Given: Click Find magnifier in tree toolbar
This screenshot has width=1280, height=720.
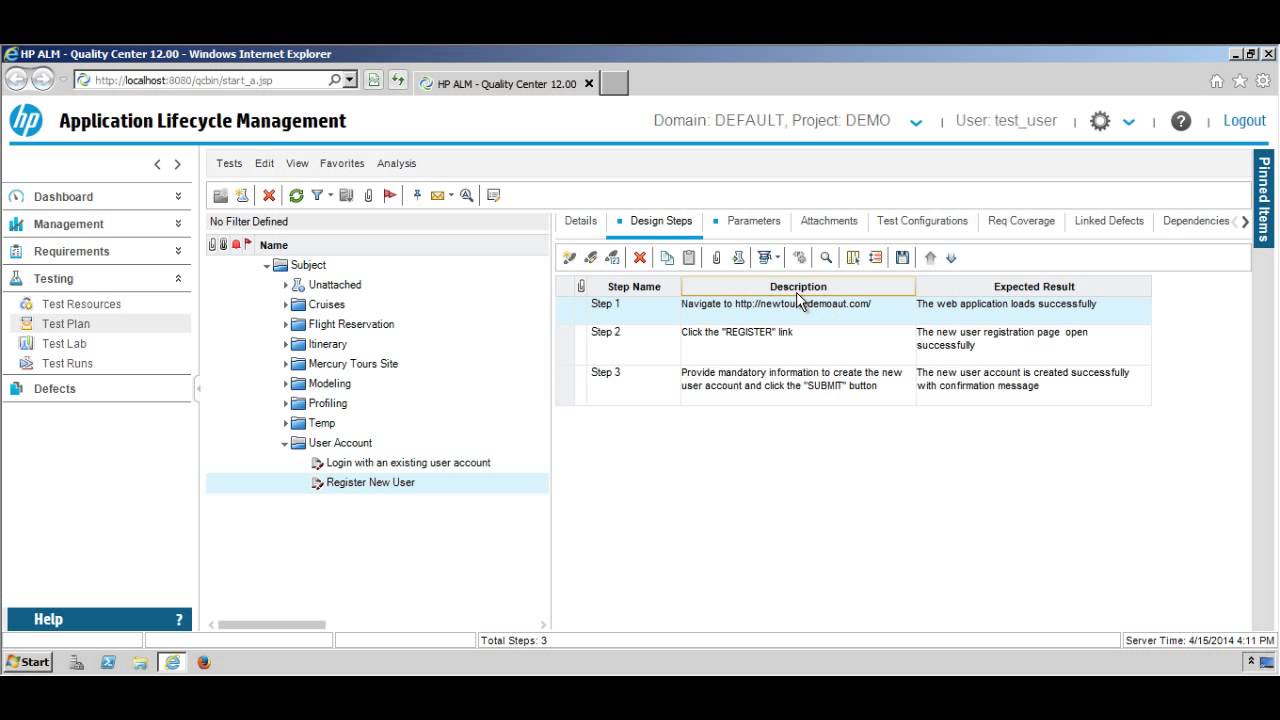Looking at the screenshot, I should (466, 196).
